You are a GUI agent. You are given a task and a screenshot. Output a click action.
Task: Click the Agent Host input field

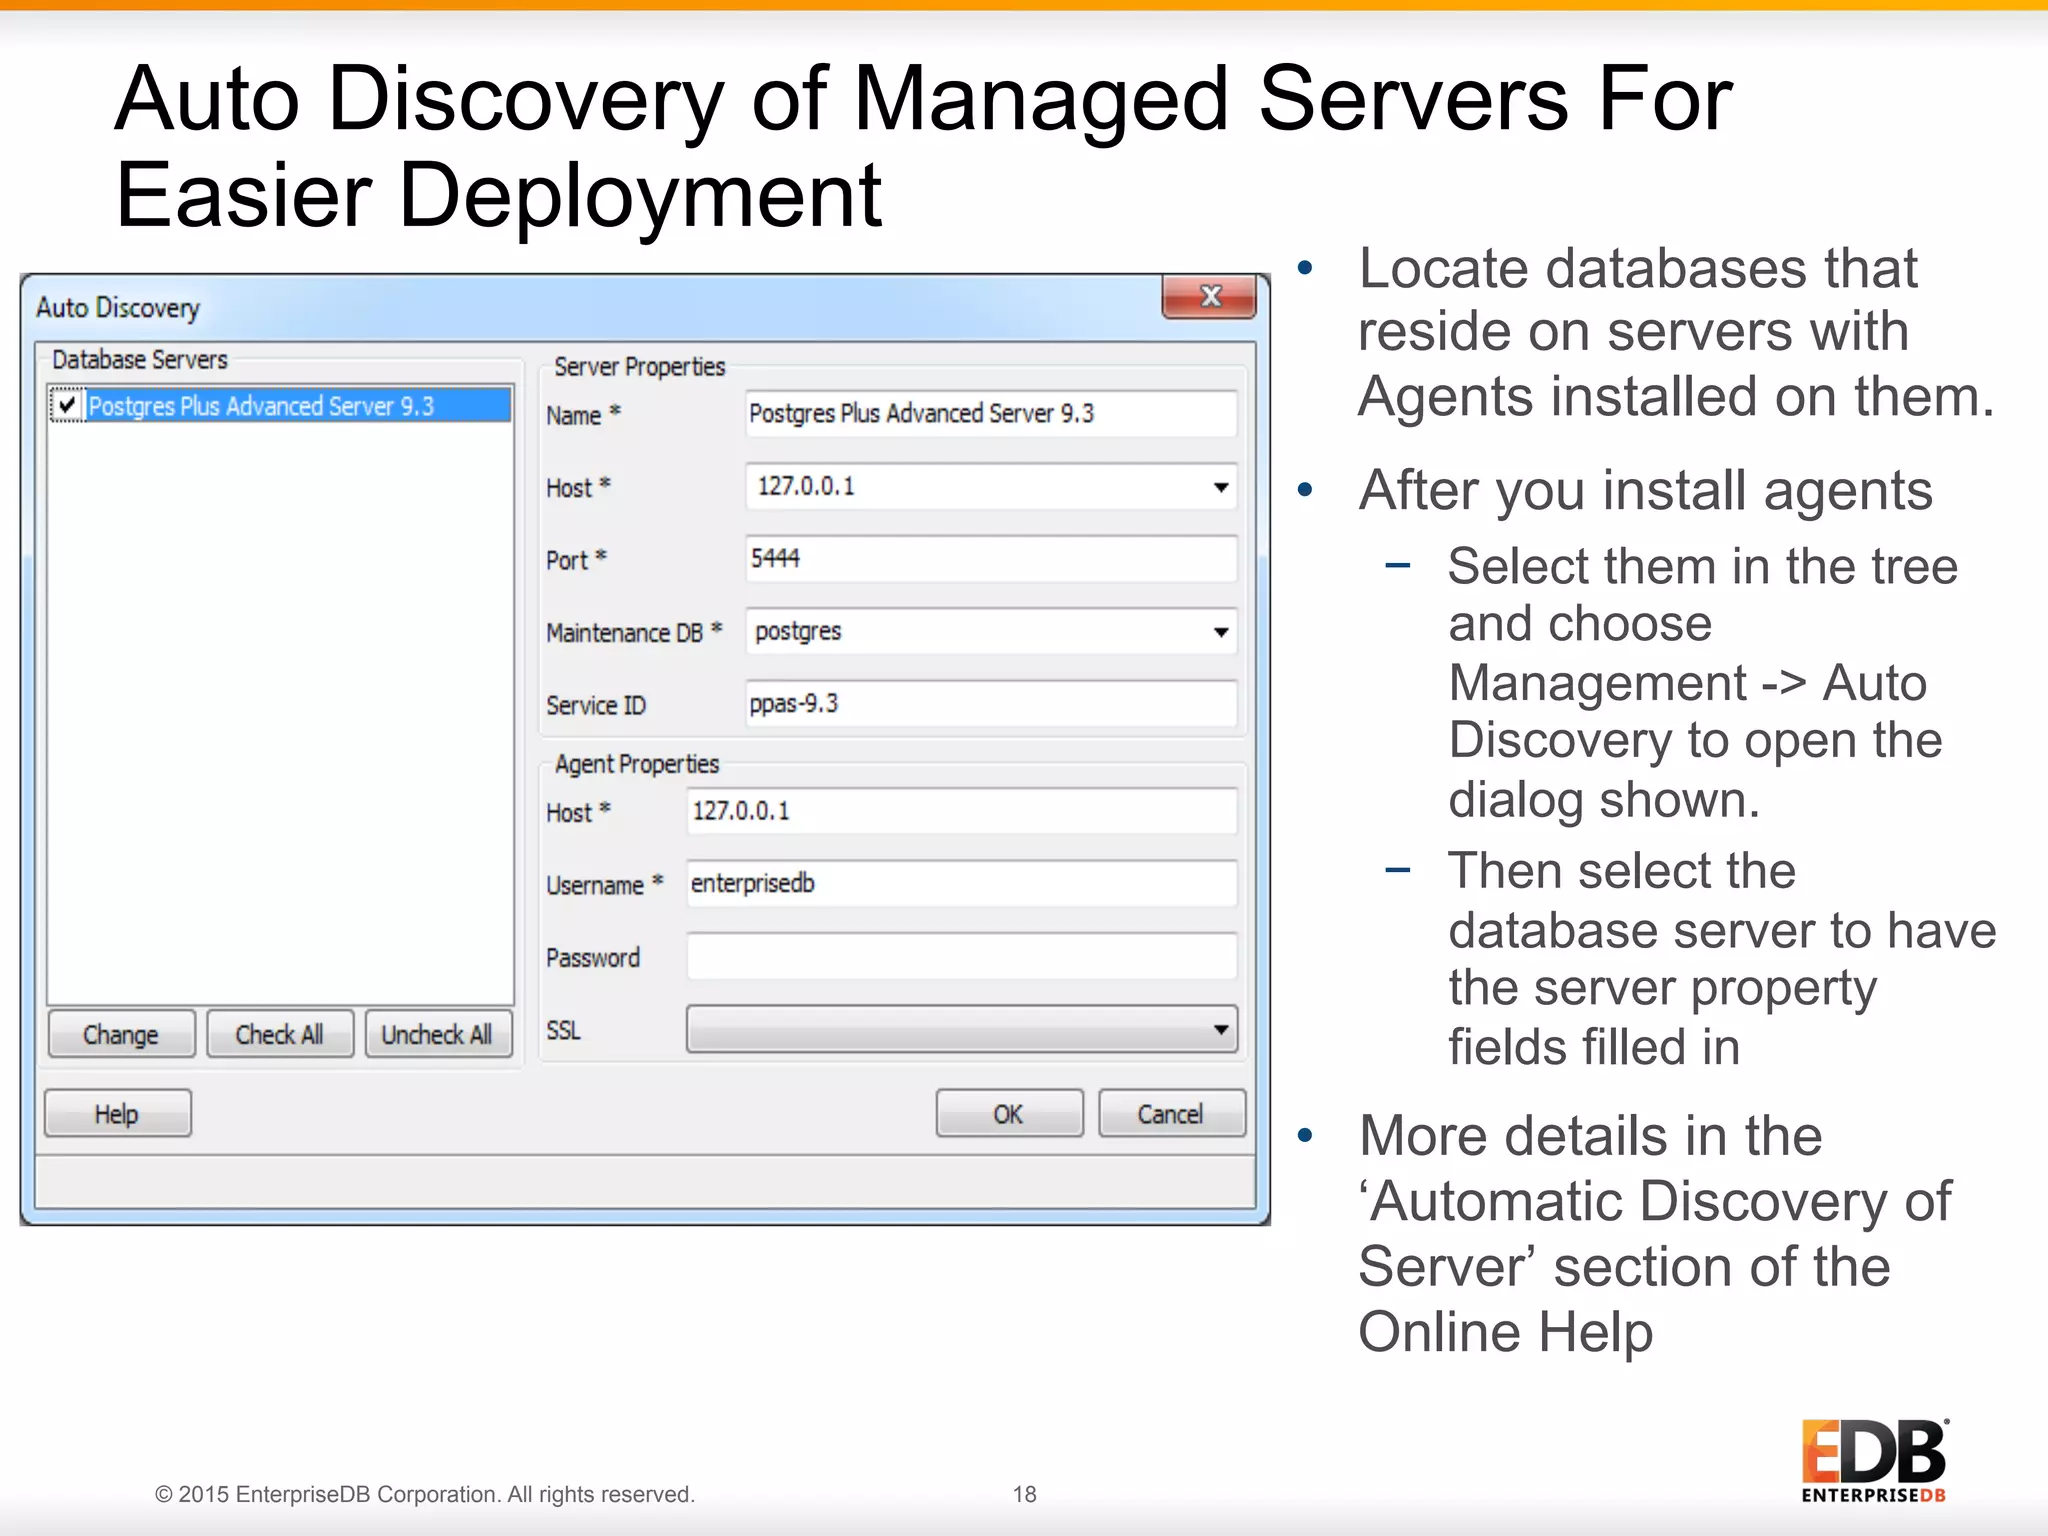point(960,811)
